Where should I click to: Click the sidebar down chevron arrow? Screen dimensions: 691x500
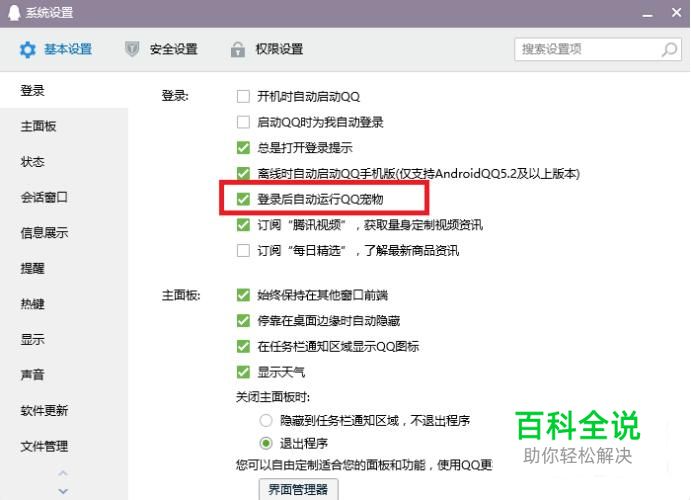[x=63, y=491]
